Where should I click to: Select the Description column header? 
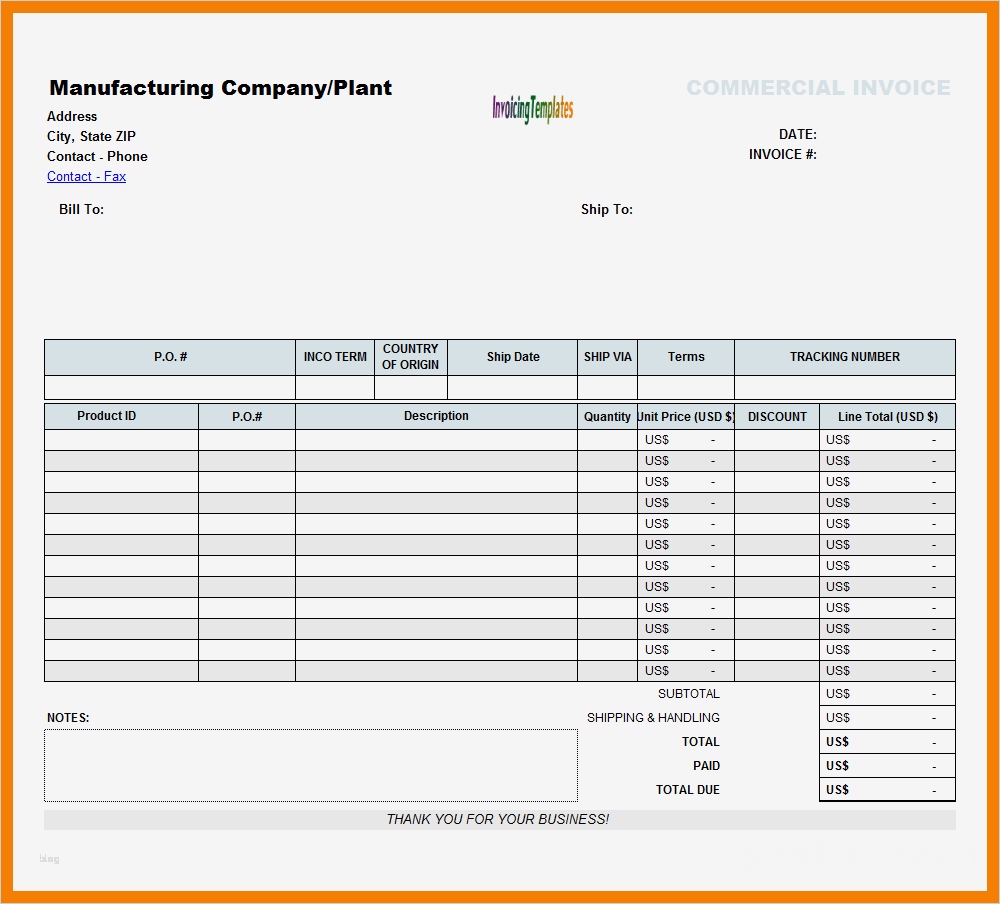(436, 416)
